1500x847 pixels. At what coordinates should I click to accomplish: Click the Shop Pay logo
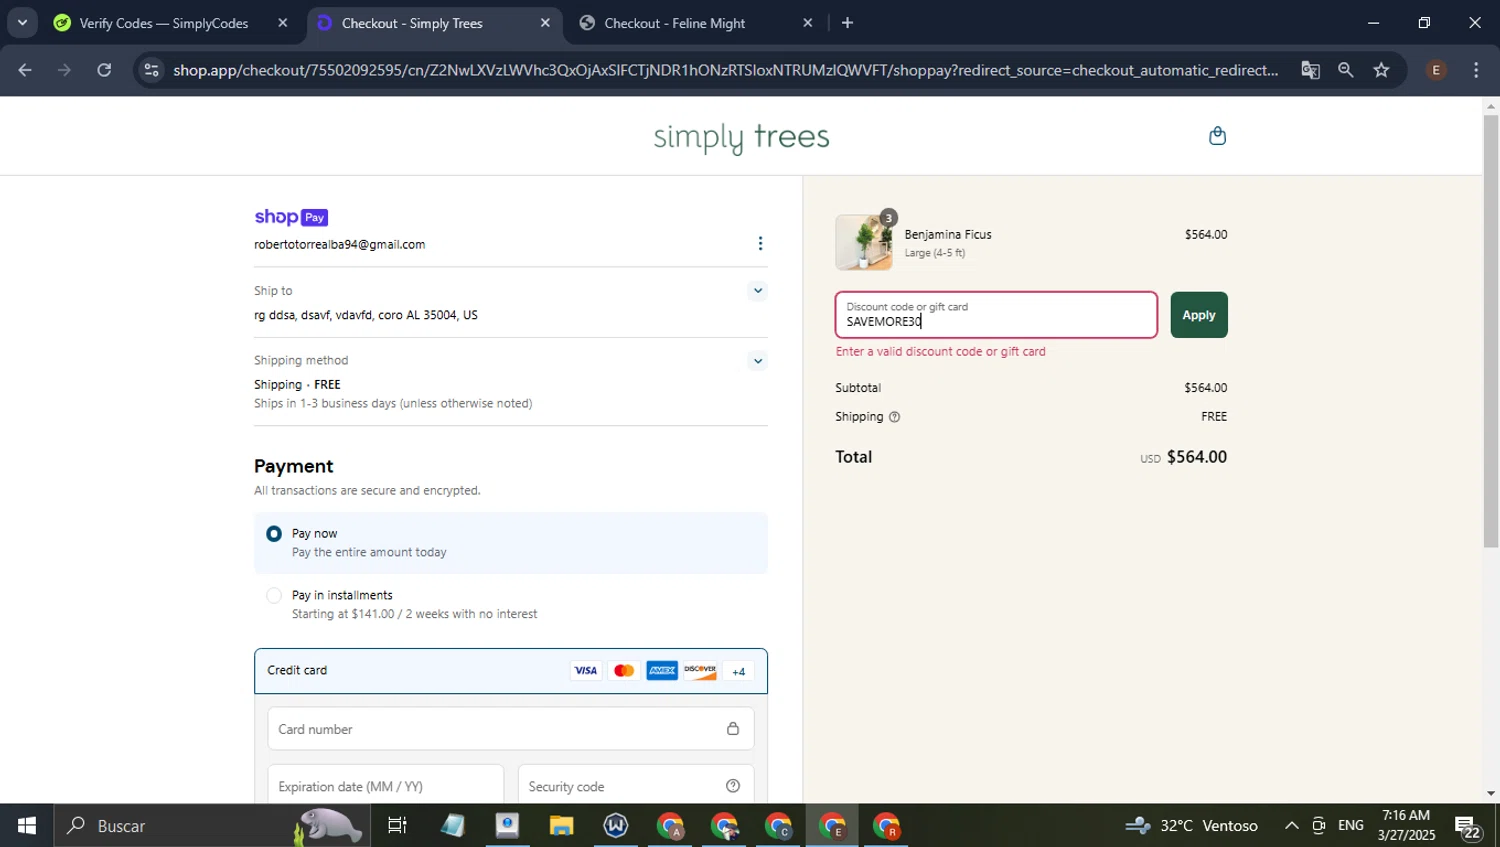291,217
